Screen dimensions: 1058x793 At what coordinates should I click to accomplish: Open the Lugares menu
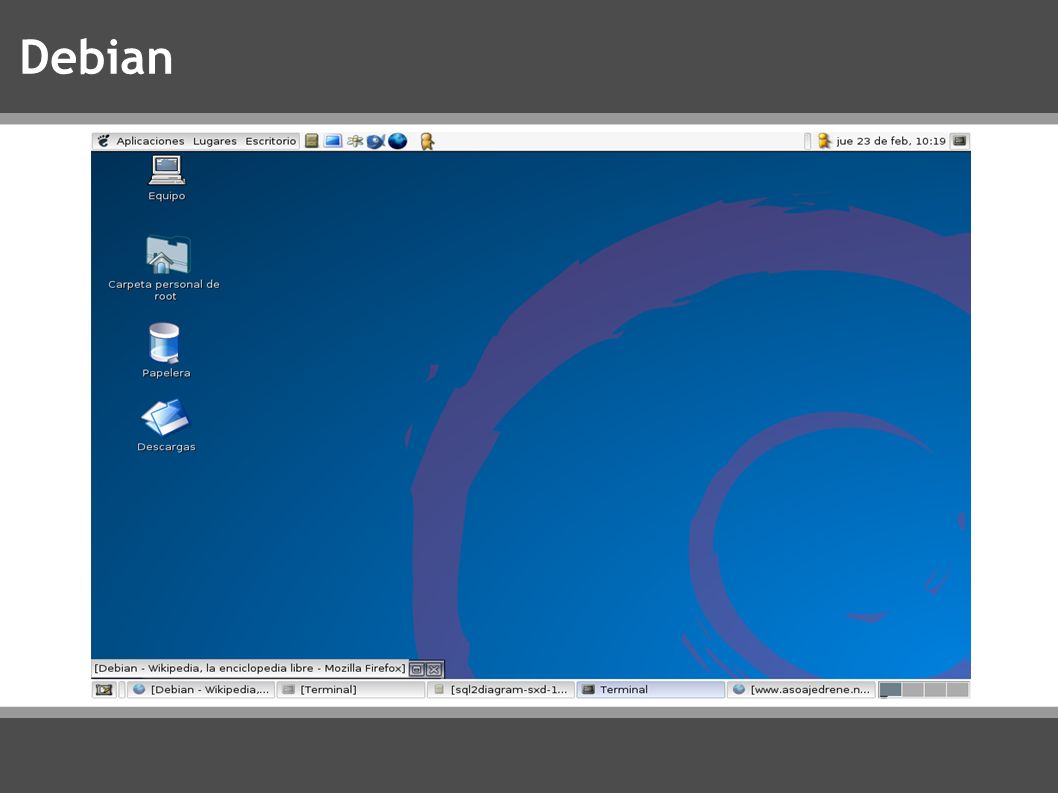[215, 141]
